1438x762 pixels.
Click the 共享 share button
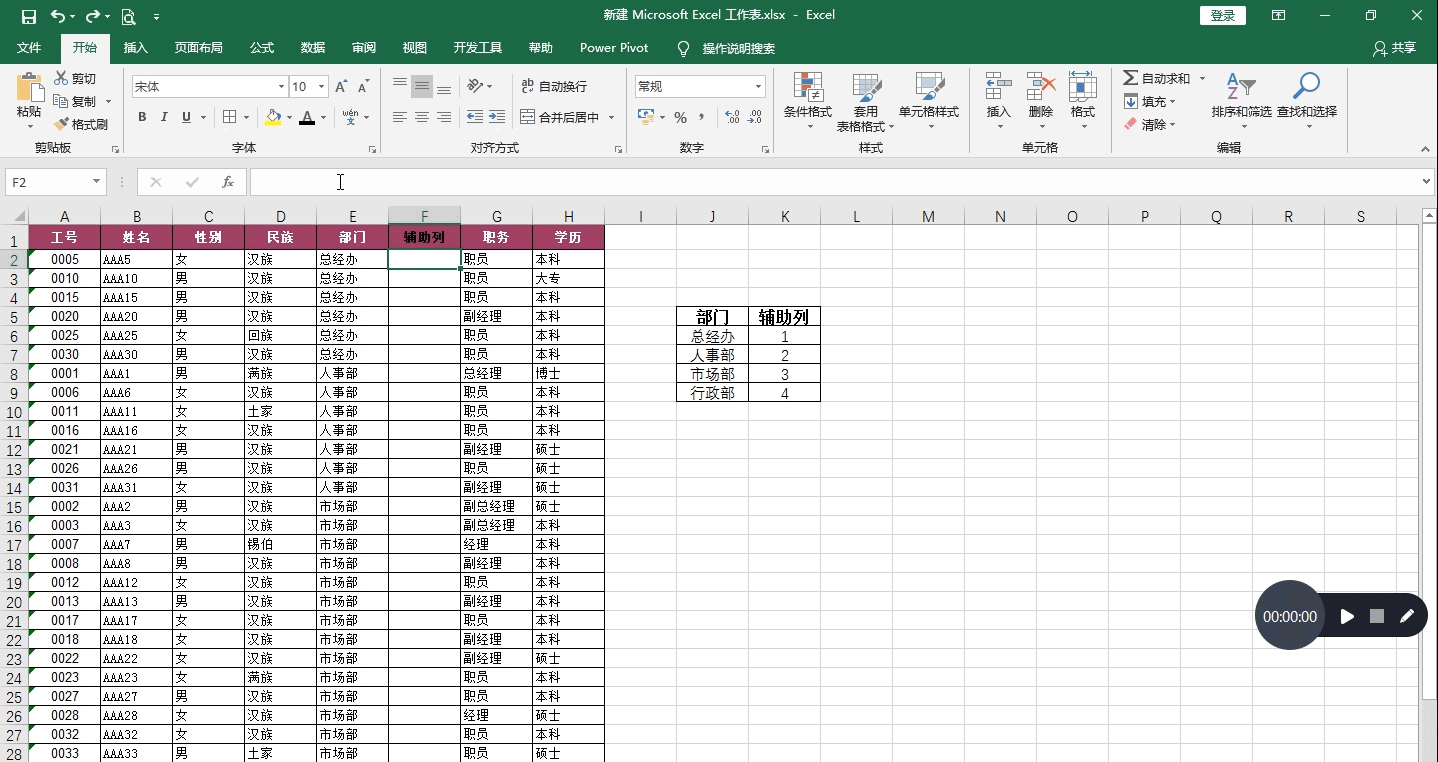pyautogui.click(x=1395, y=48)
